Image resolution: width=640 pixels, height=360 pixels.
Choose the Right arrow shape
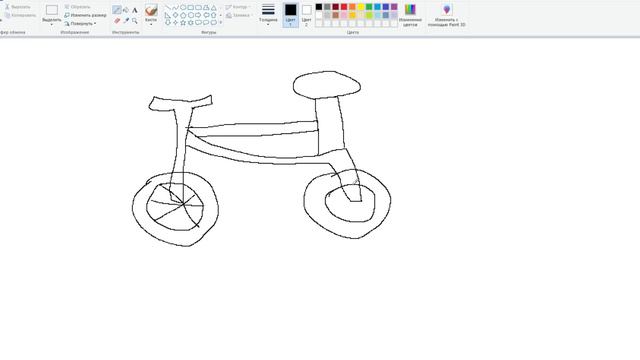coord(198,15)
